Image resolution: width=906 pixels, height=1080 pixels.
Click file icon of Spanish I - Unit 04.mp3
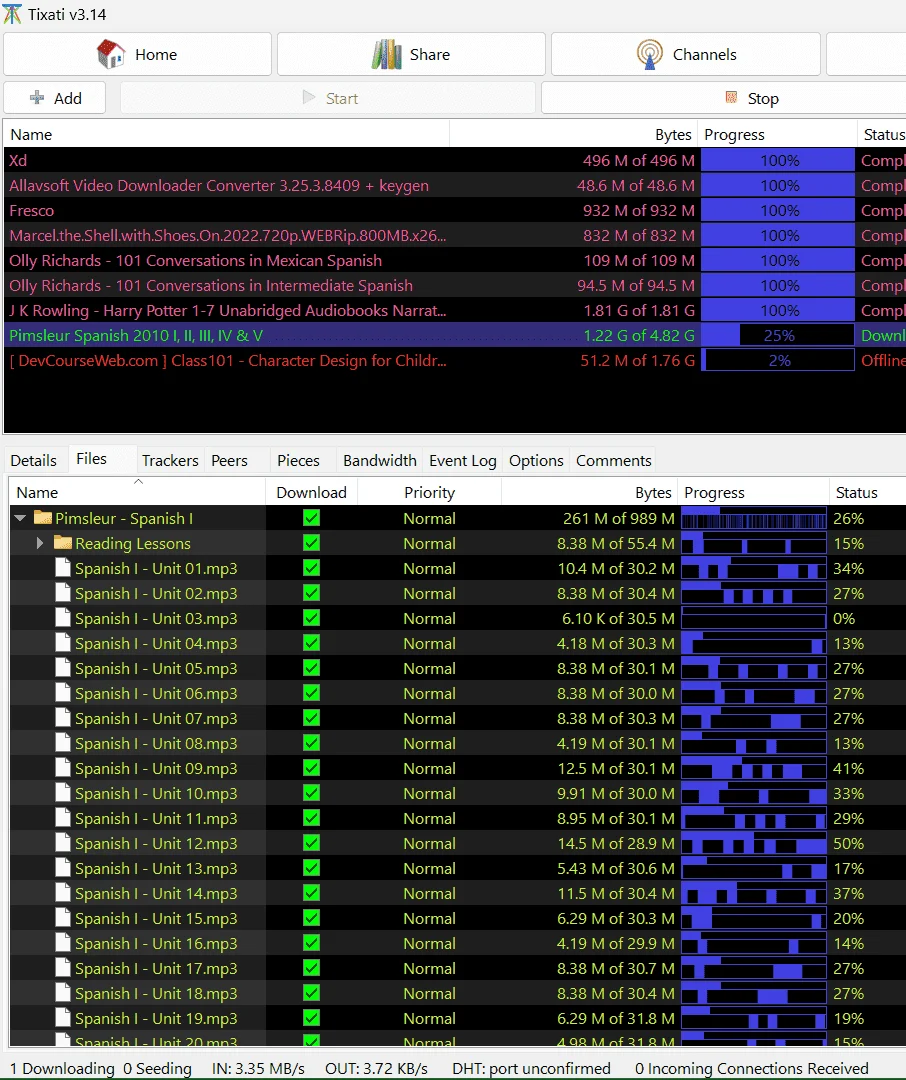(x=63, y=643)
